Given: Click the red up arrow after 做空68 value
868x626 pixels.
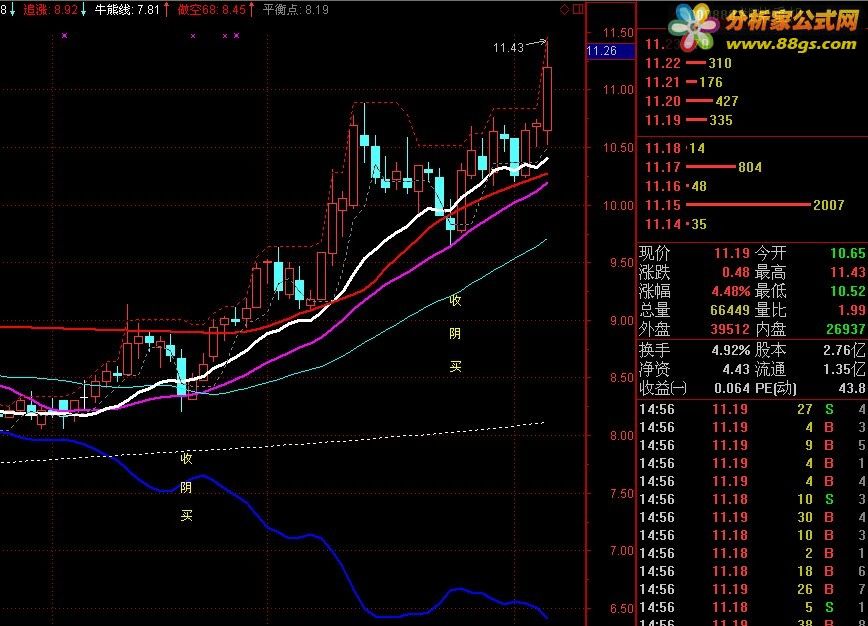Looking at the screenshot, I should pyautogui.click(x=252, y=10).
